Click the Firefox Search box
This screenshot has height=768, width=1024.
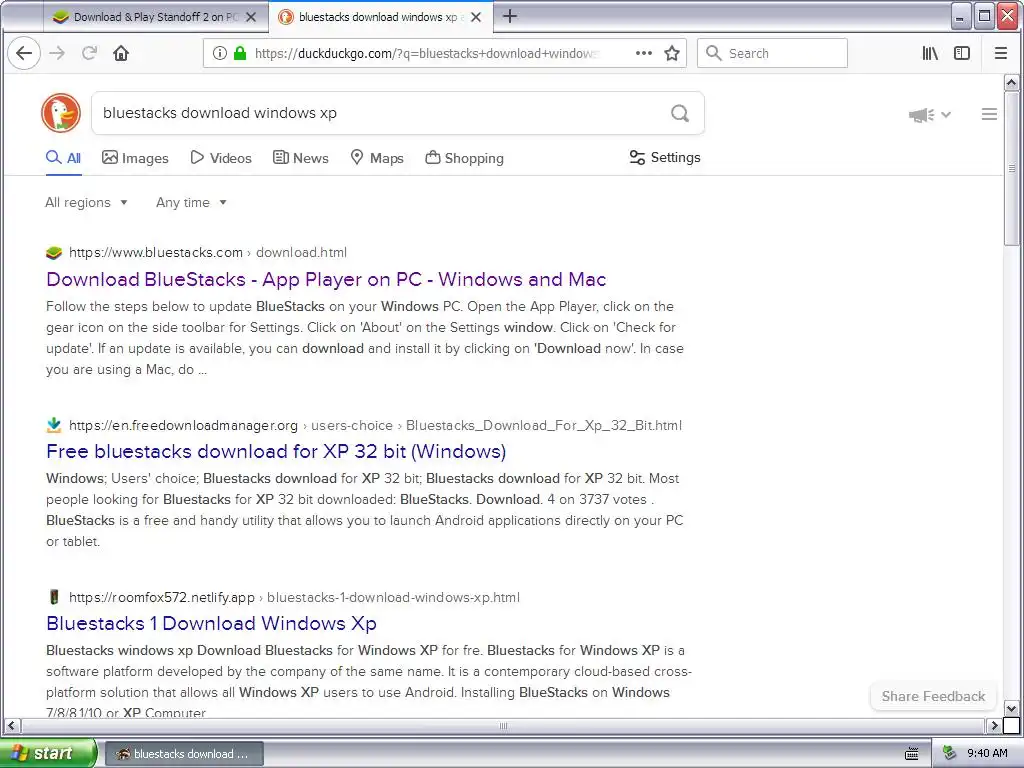[x=773, y=53]
